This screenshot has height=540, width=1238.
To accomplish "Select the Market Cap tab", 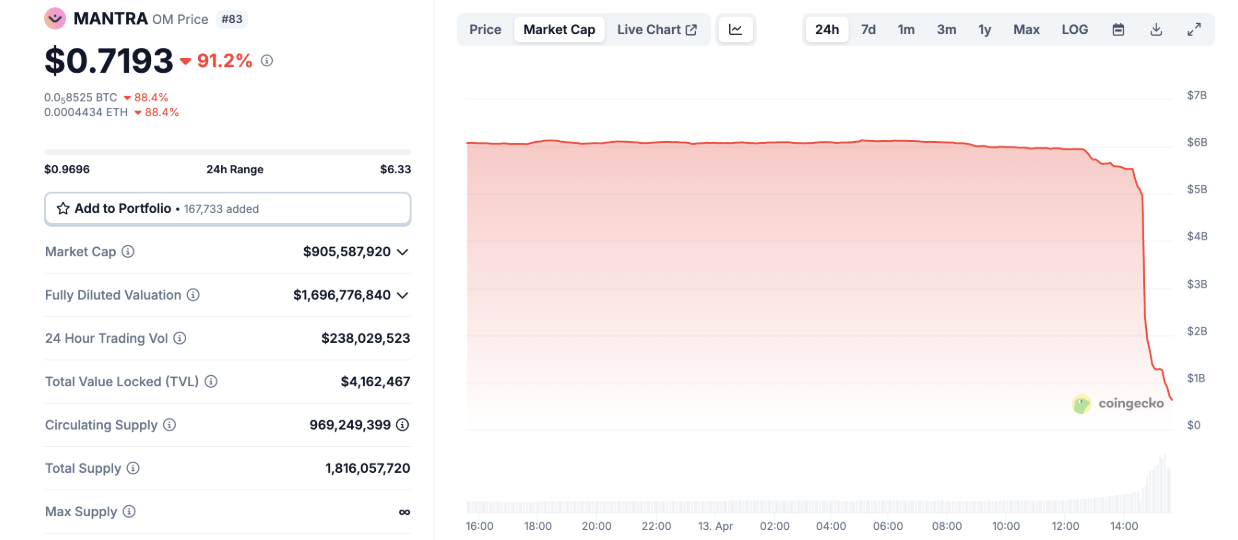I will 559,29.
